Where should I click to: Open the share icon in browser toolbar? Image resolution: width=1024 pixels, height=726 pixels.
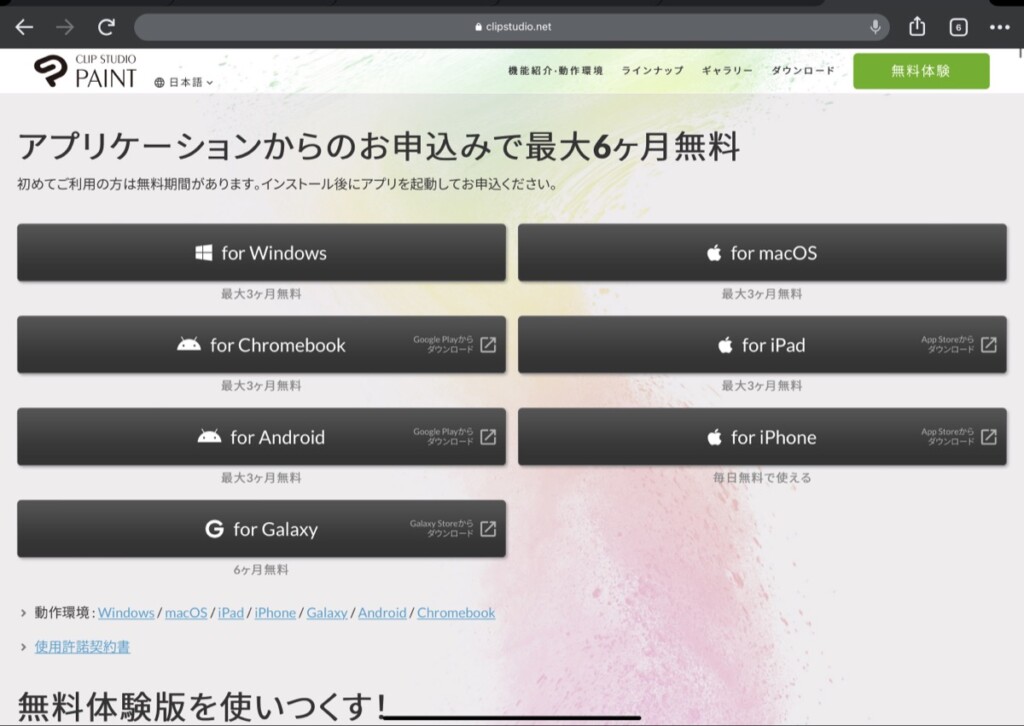[x=917, y=26]
